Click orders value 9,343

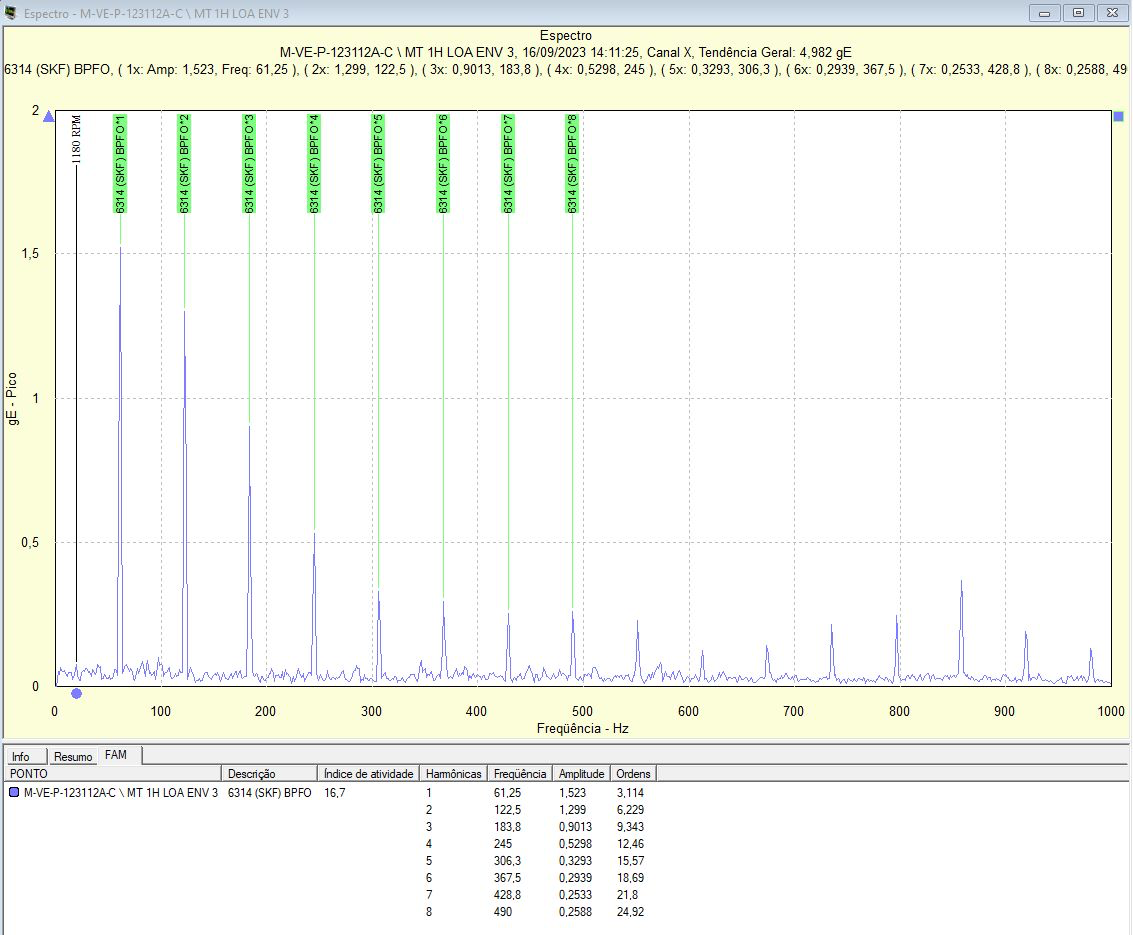[x=630, y=827]
